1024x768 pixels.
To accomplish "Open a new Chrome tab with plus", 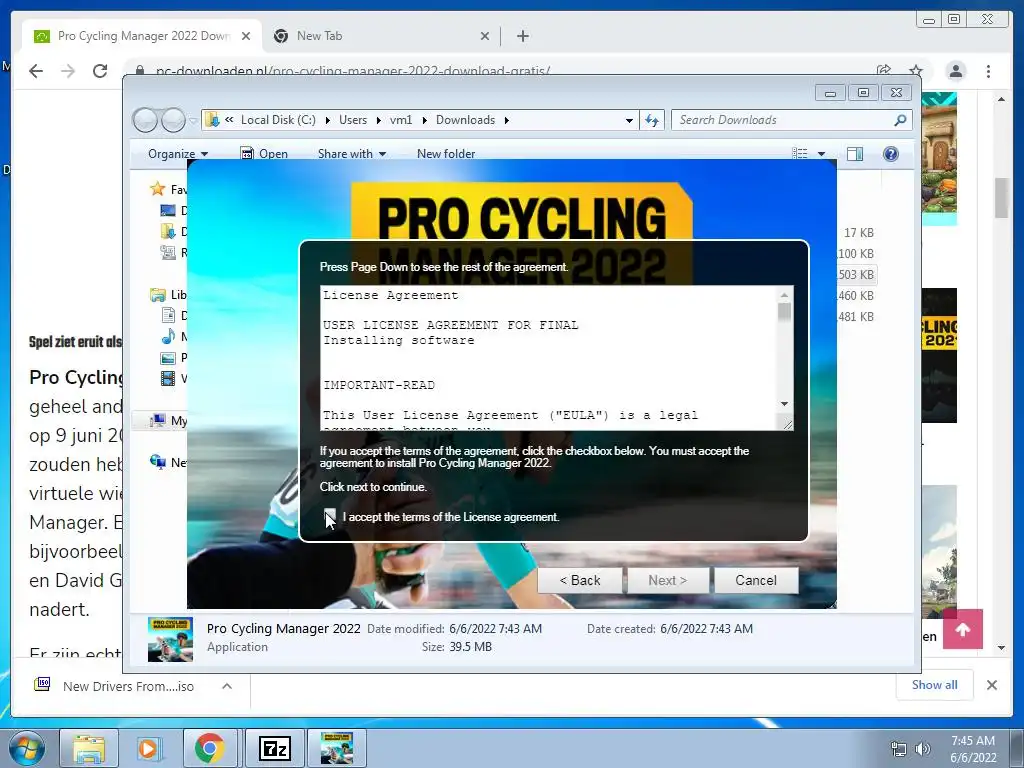I will (522, 36).
